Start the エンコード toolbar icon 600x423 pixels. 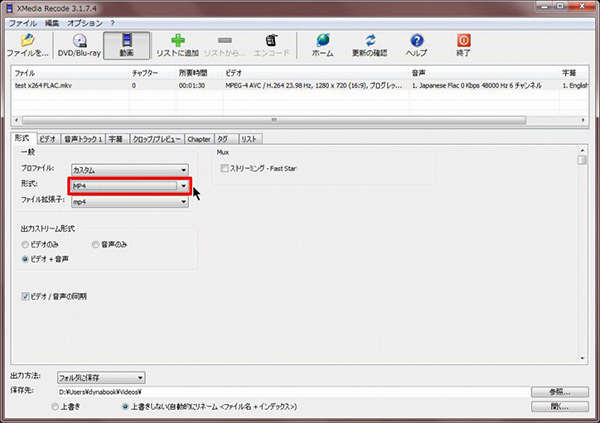click(271, 46)
